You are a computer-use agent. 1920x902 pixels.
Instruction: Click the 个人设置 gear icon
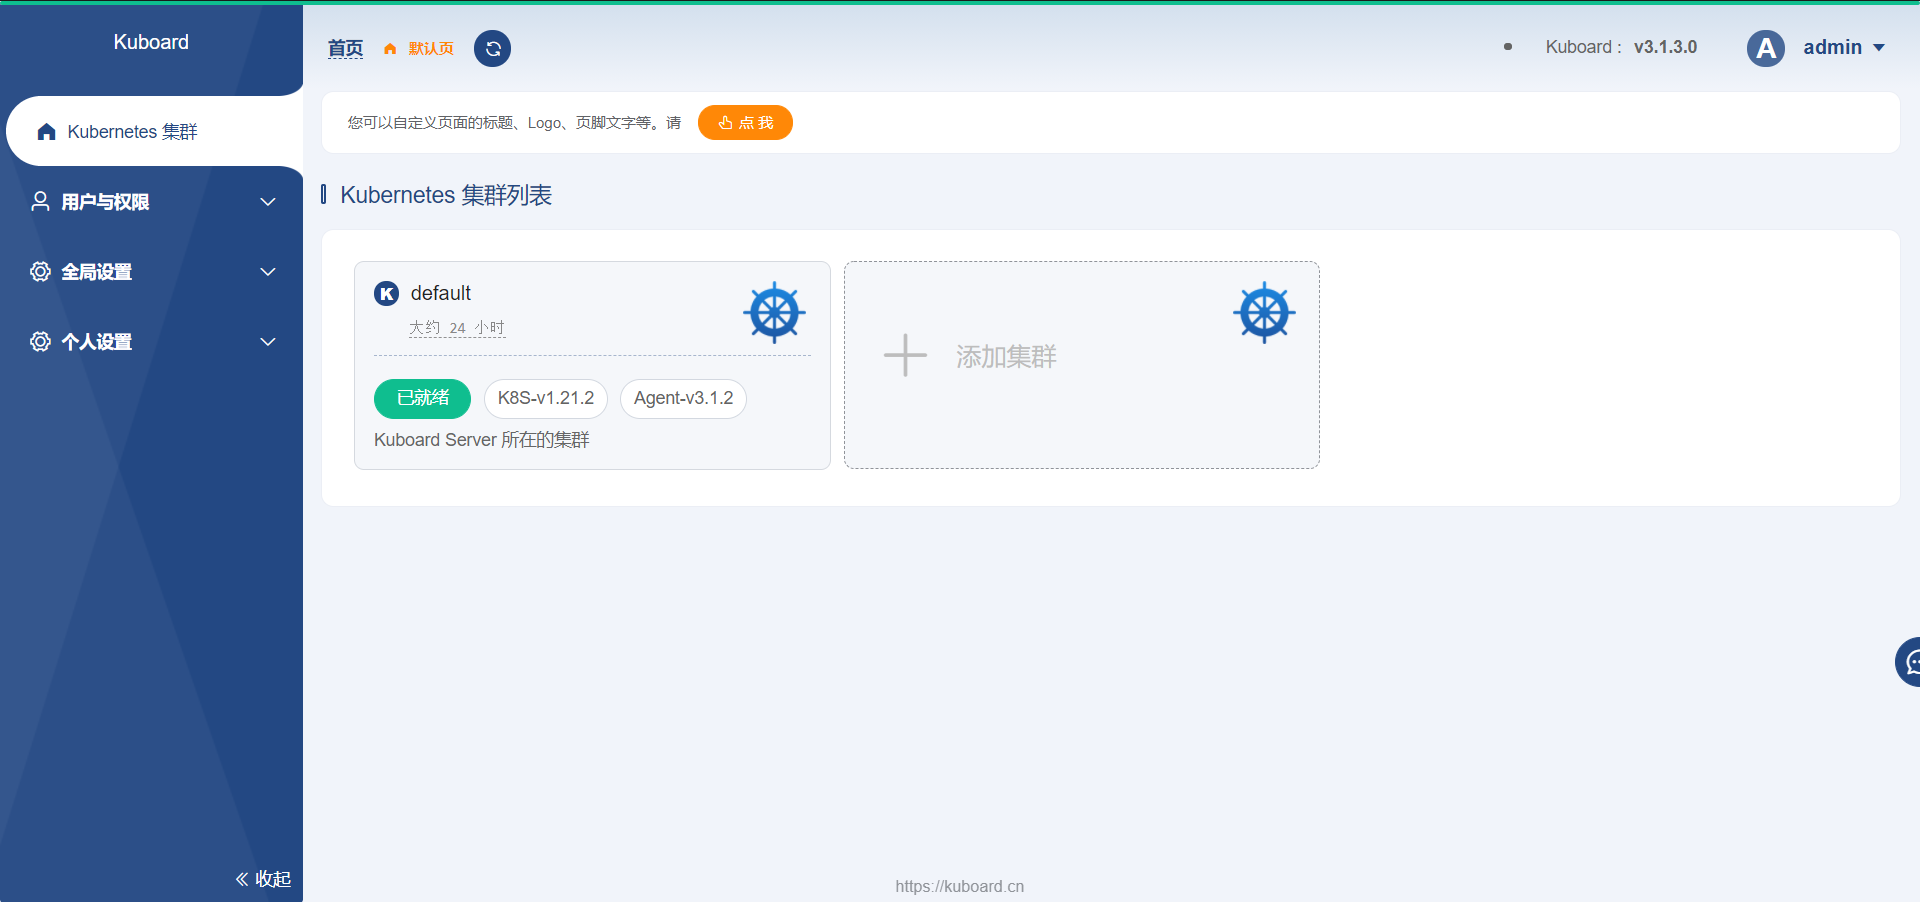[x=40, y=341]
